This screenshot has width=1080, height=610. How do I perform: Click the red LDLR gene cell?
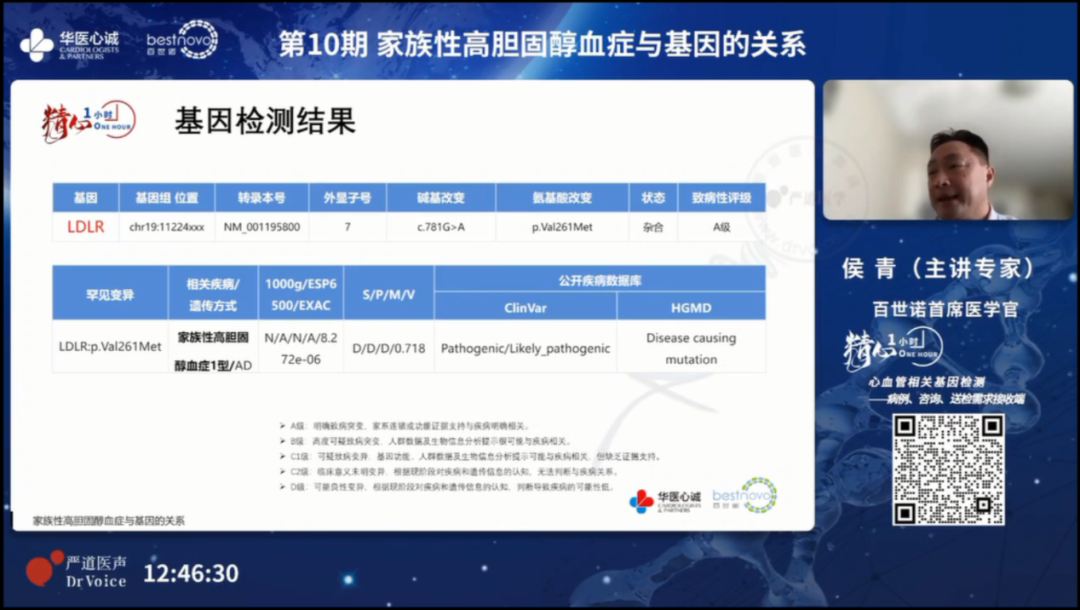pos(85,227)
